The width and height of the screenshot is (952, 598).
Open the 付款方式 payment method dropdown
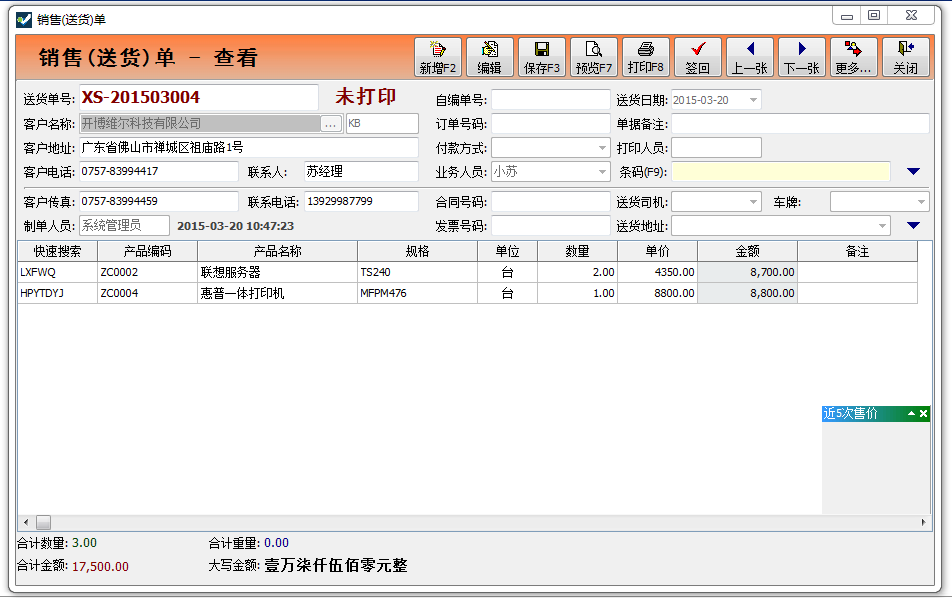[602, 148]
